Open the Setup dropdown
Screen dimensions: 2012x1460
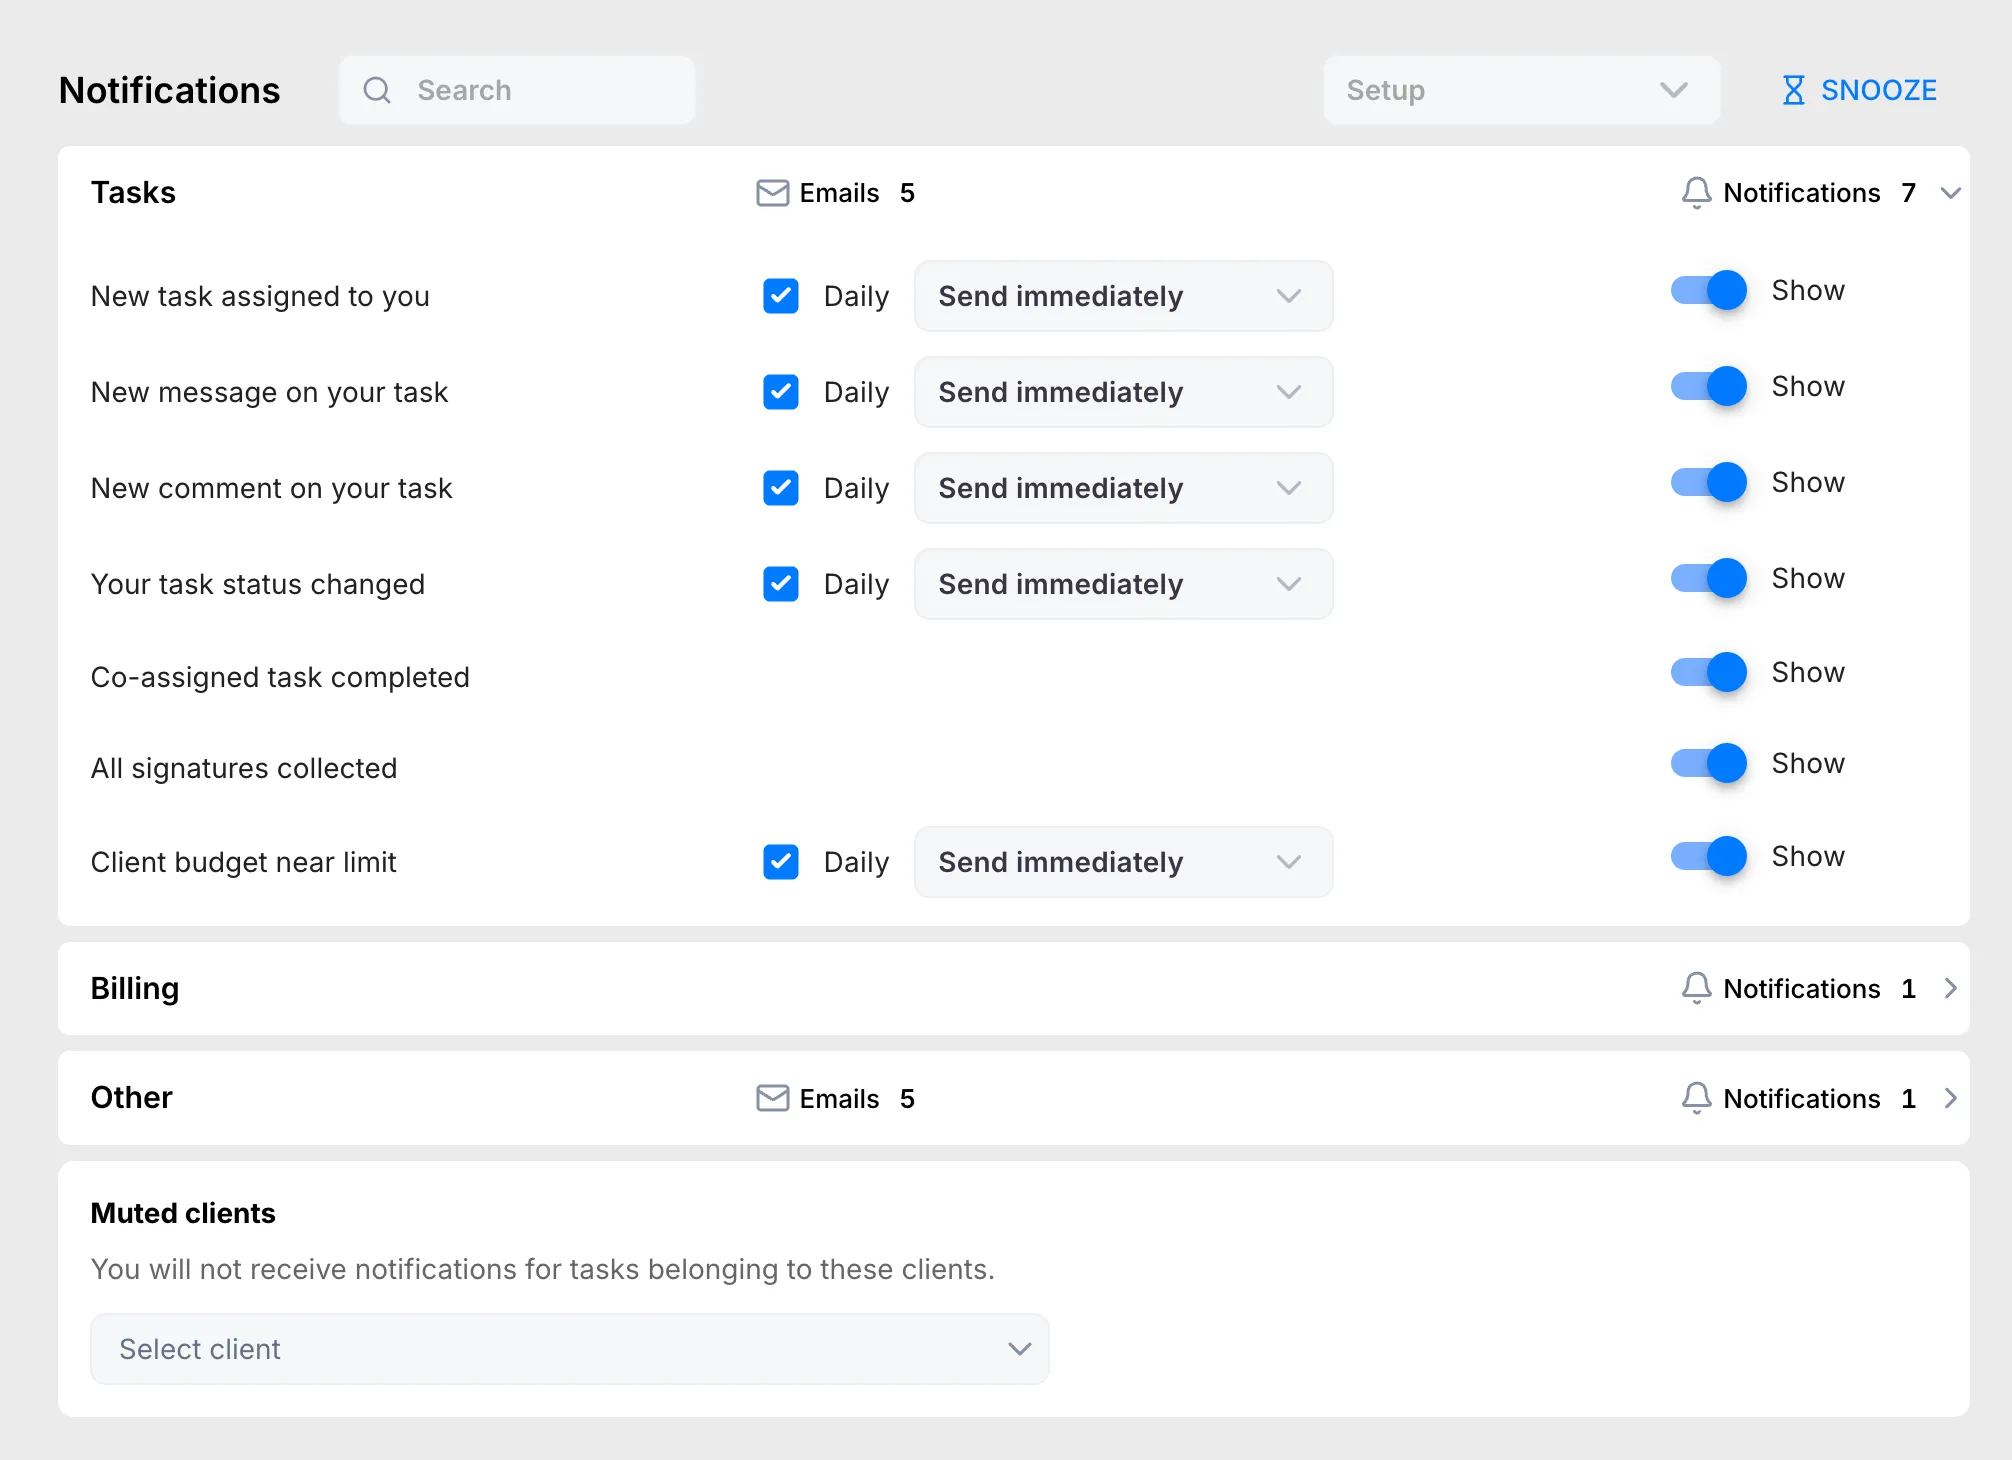point(1521,90)
